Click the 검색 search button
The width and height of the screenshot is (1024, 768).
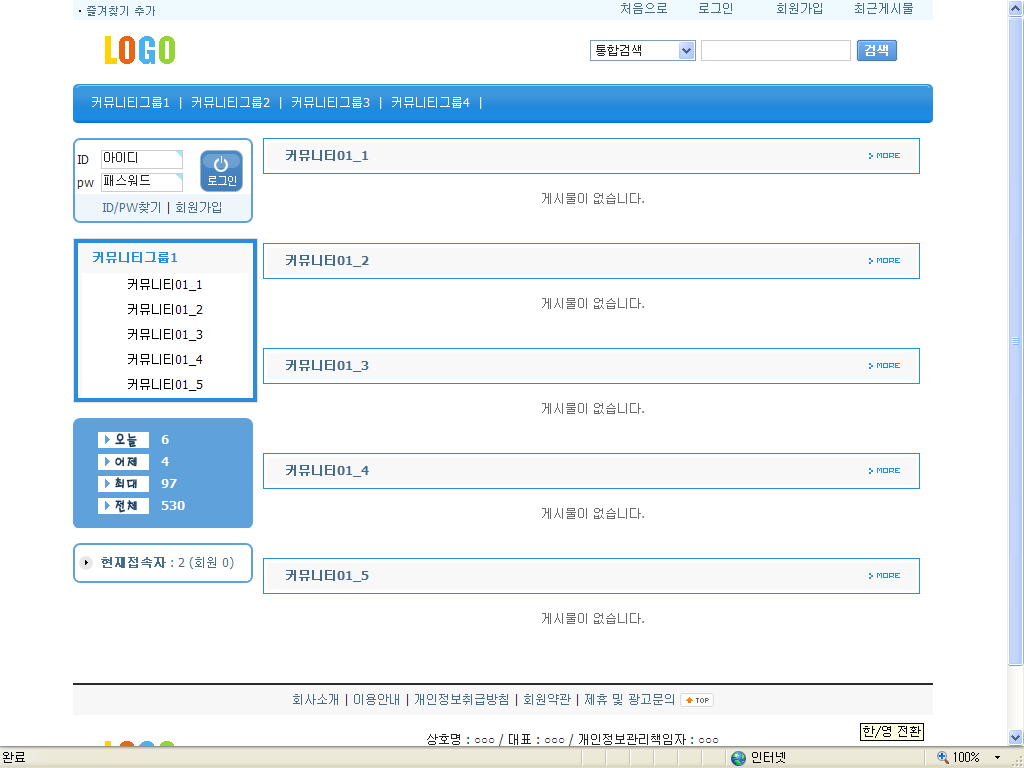pyautogui.click(x=876, y=50)
